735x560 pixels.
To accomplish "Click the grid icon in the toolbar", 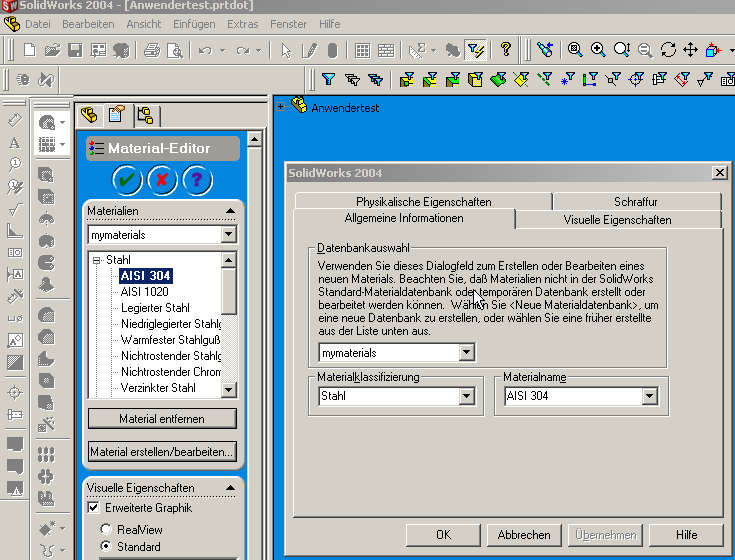I will [362, 50].
